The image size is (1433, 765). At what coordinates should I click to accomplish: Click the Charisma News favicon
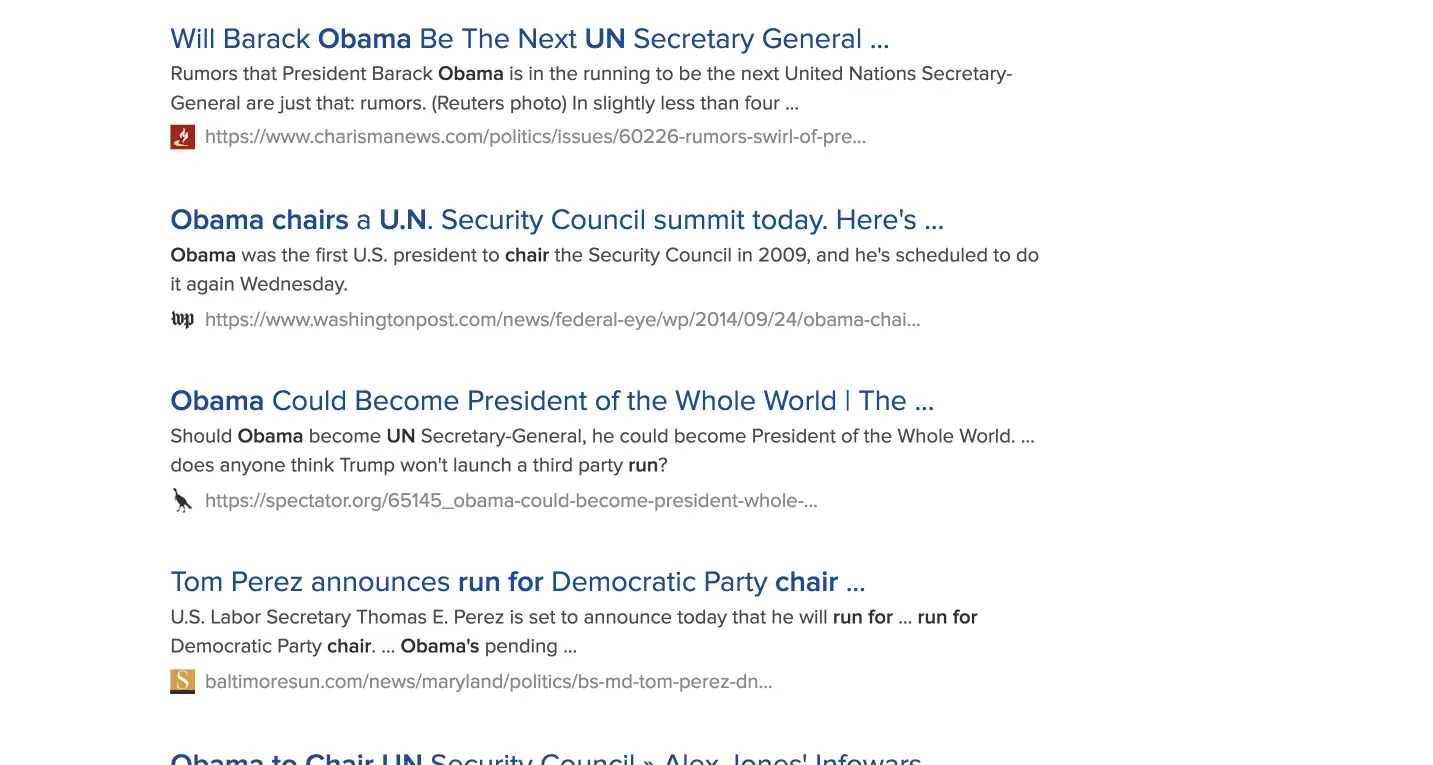[182, 137]
